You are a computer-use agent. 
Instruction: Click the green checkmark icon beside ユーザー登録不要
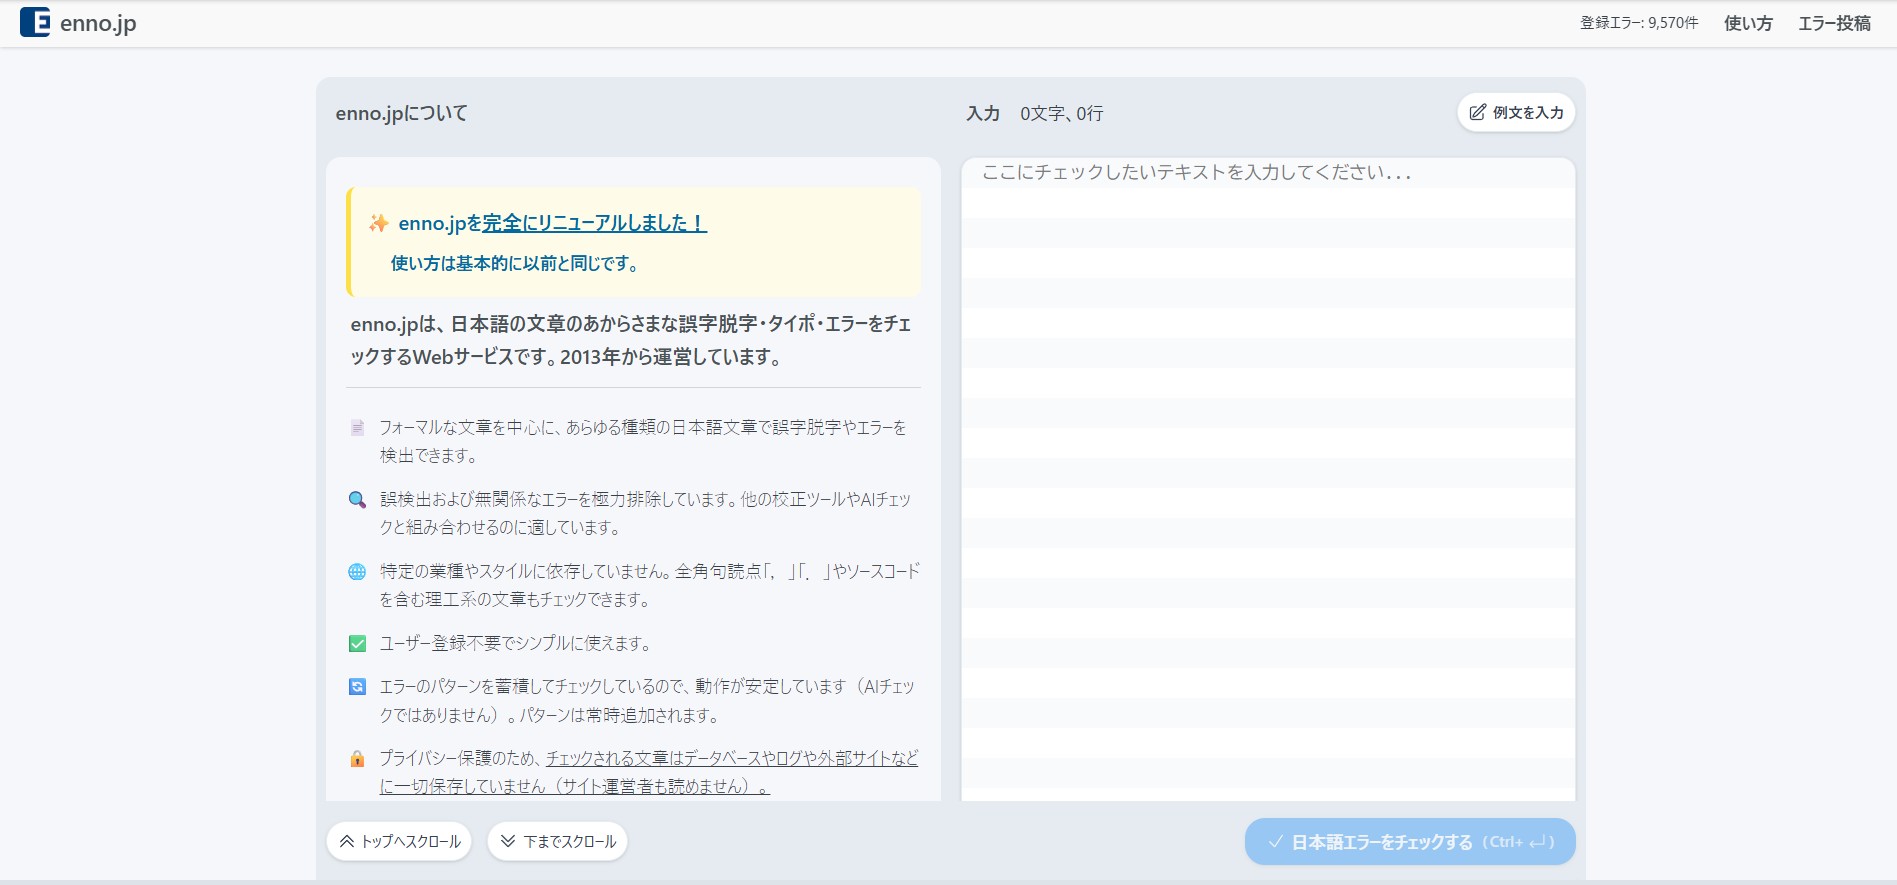pos(357,644)
